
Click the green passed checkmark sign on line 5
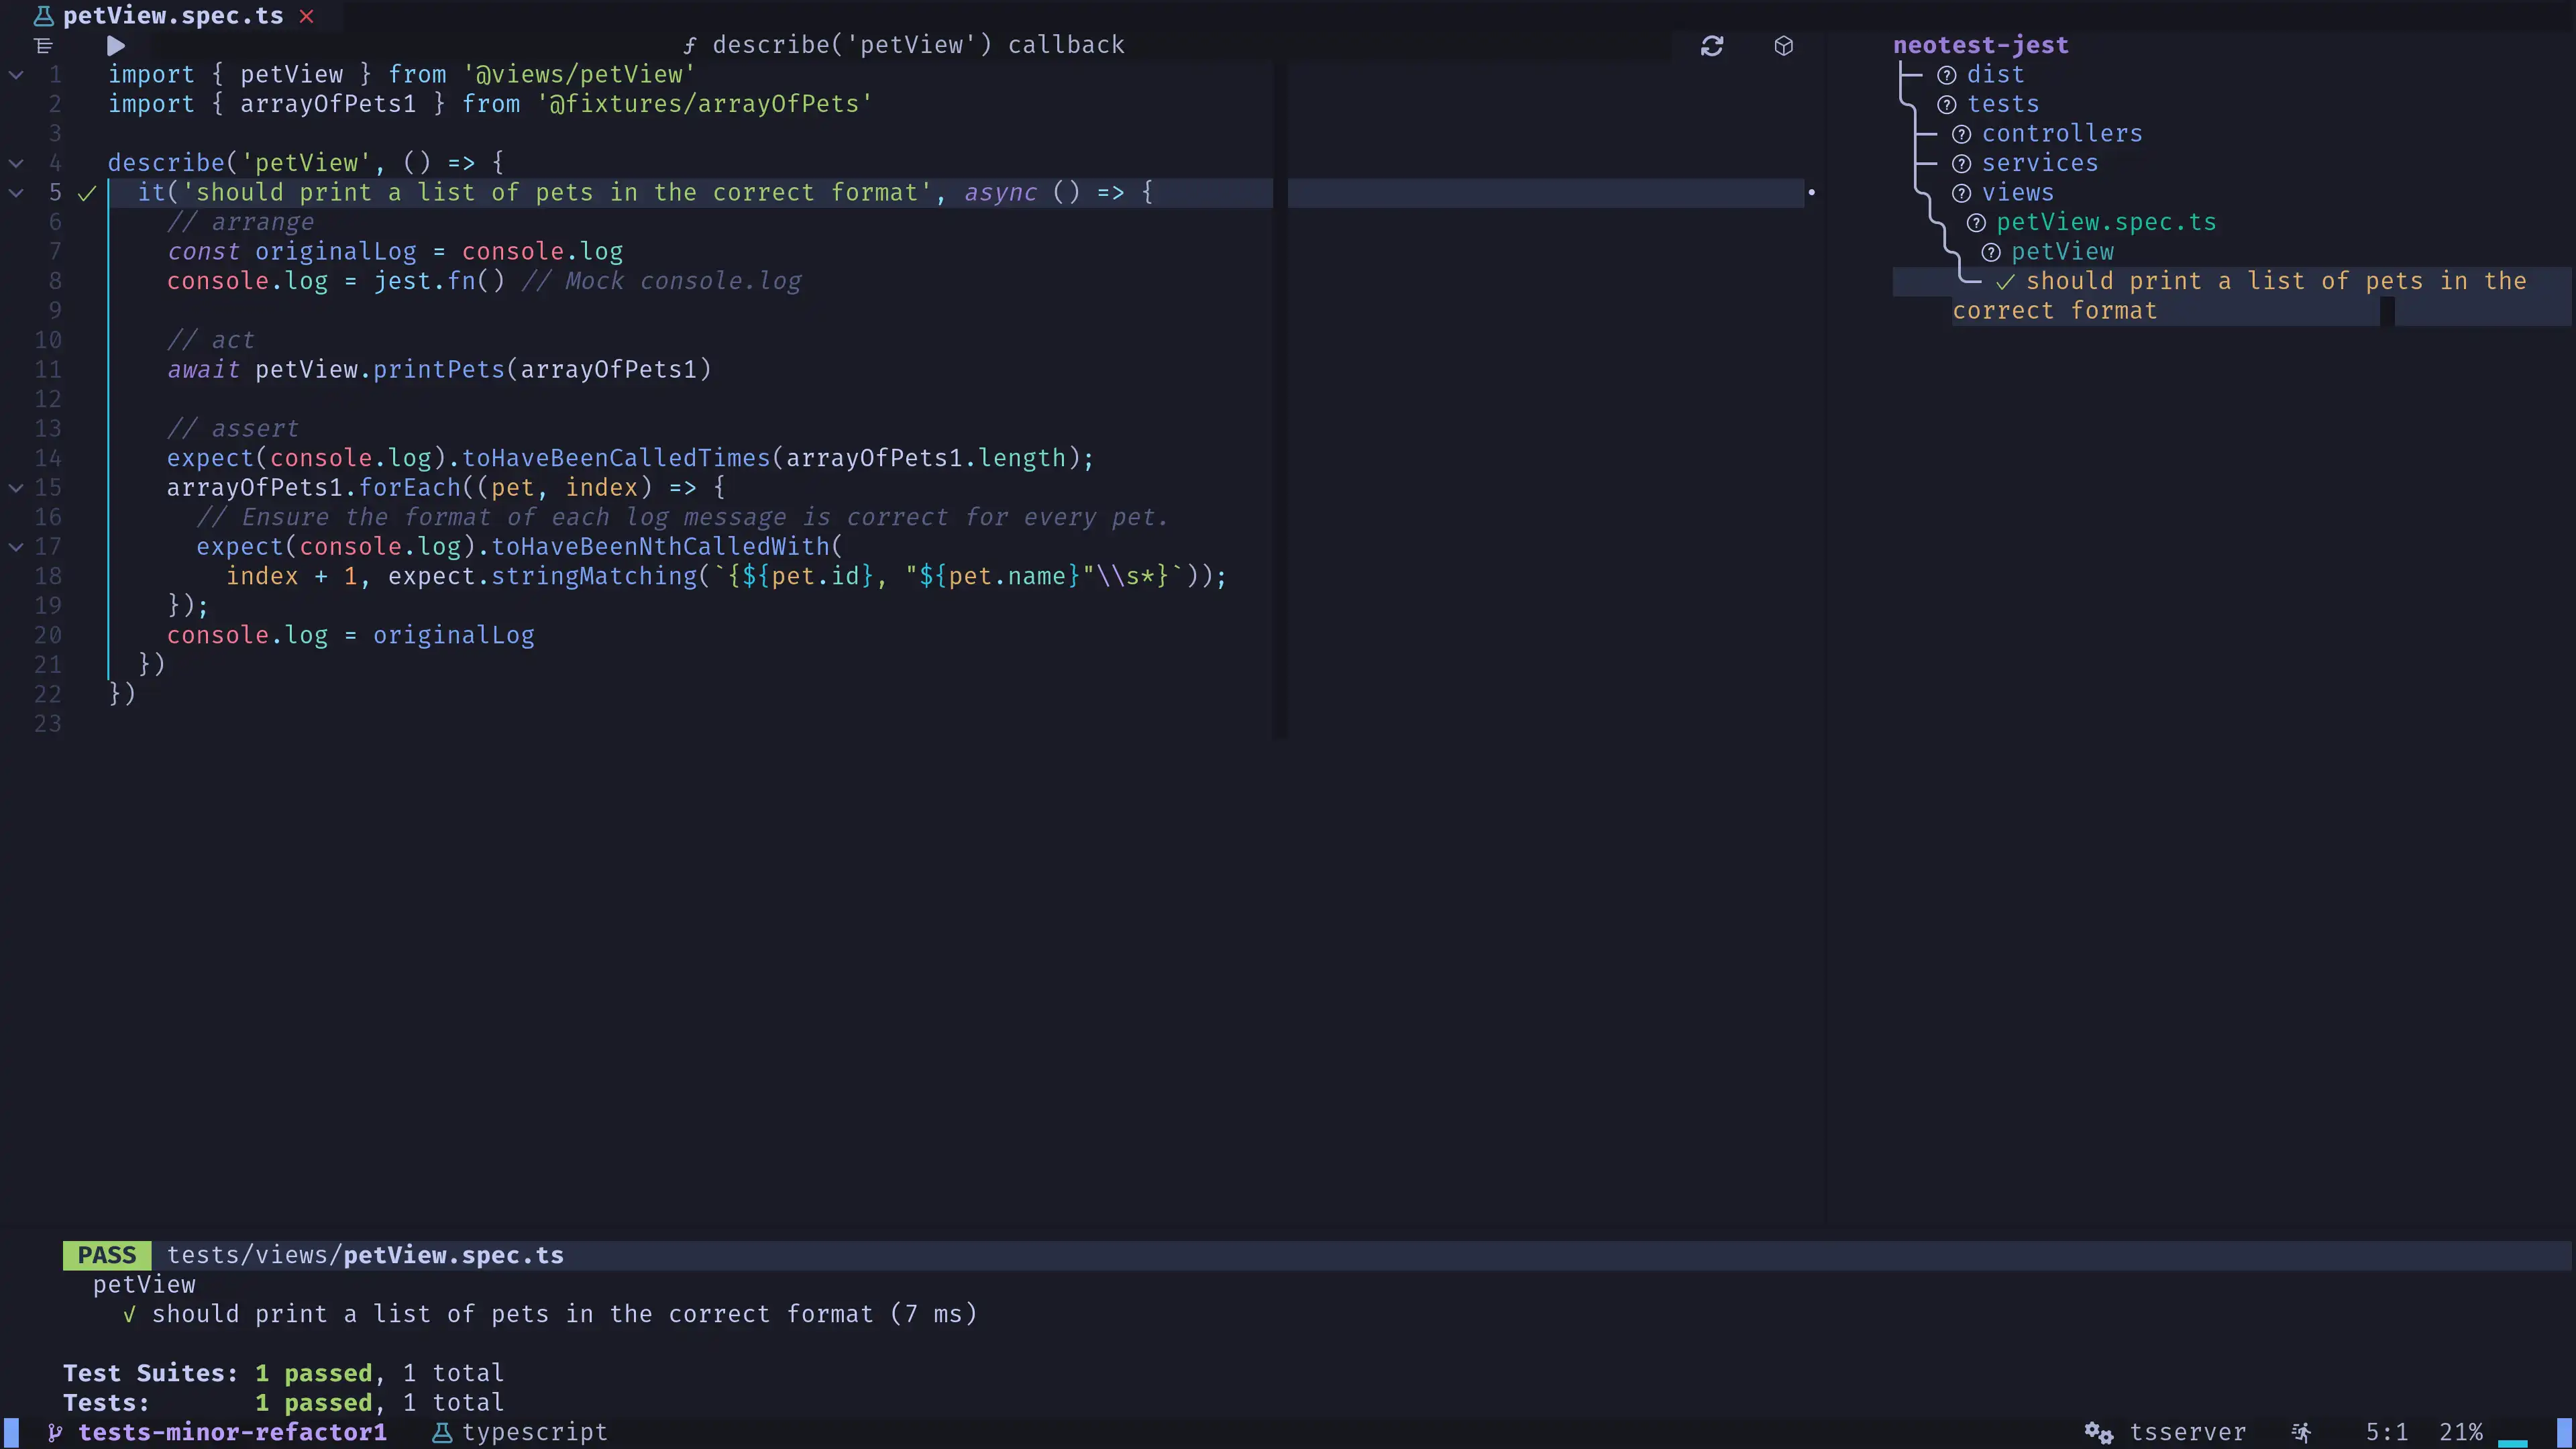coord(87,193)
